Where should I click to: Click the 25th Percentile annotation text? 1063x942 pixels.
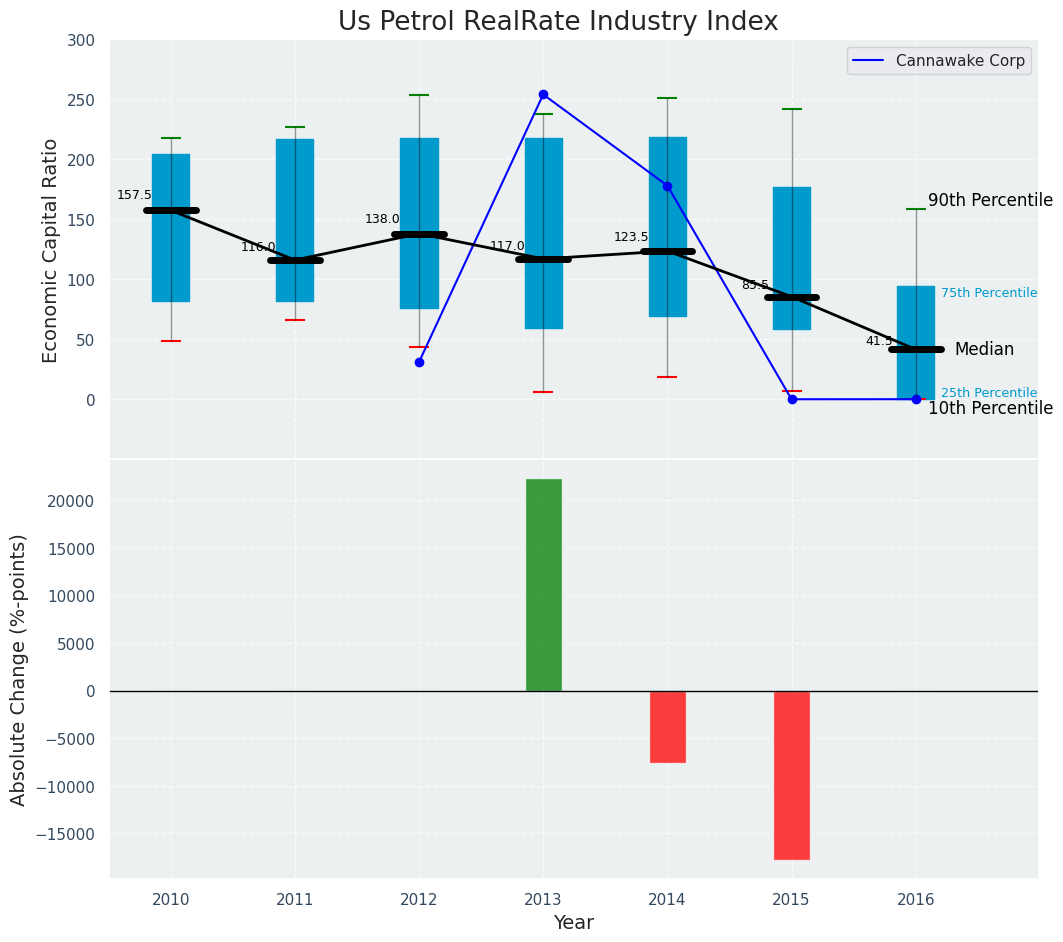coord(988,393)
